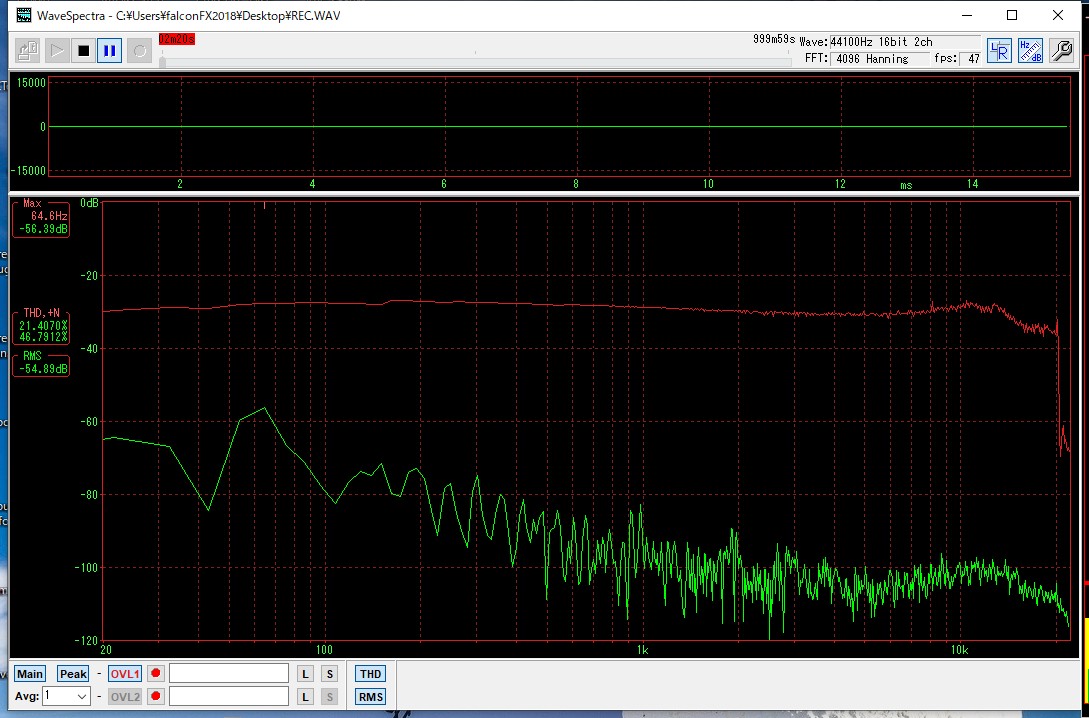The height and width of the screenshot is (718, 1089).
Task: Click the red record dot beside OVL2
Action: tap(156, 696)
